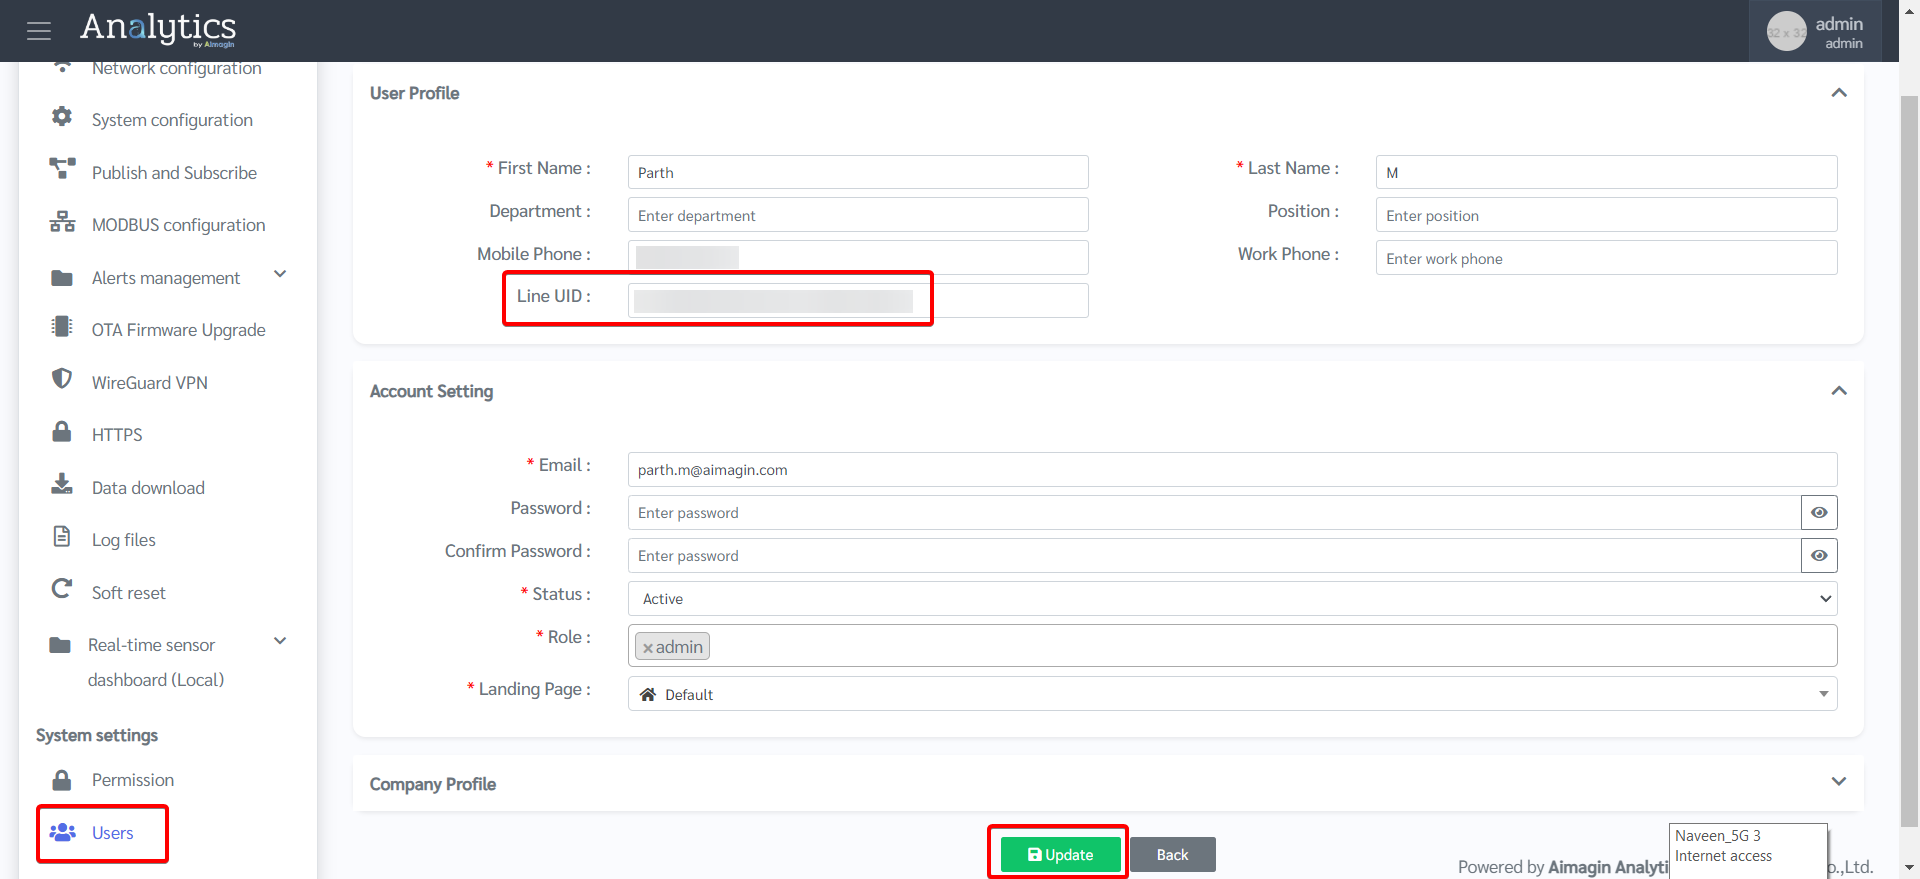This screenshot has height=879, width=1920.
Task: Expand the Alerts management submenu
Action: tap(280, 274)
